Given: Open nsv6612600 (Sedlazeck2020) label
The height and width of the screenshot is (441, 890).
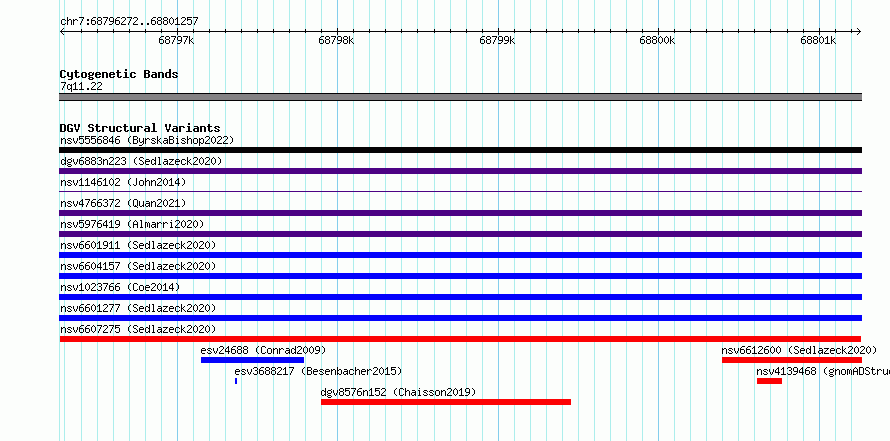Looking at the screenshot, I should 799,350.
